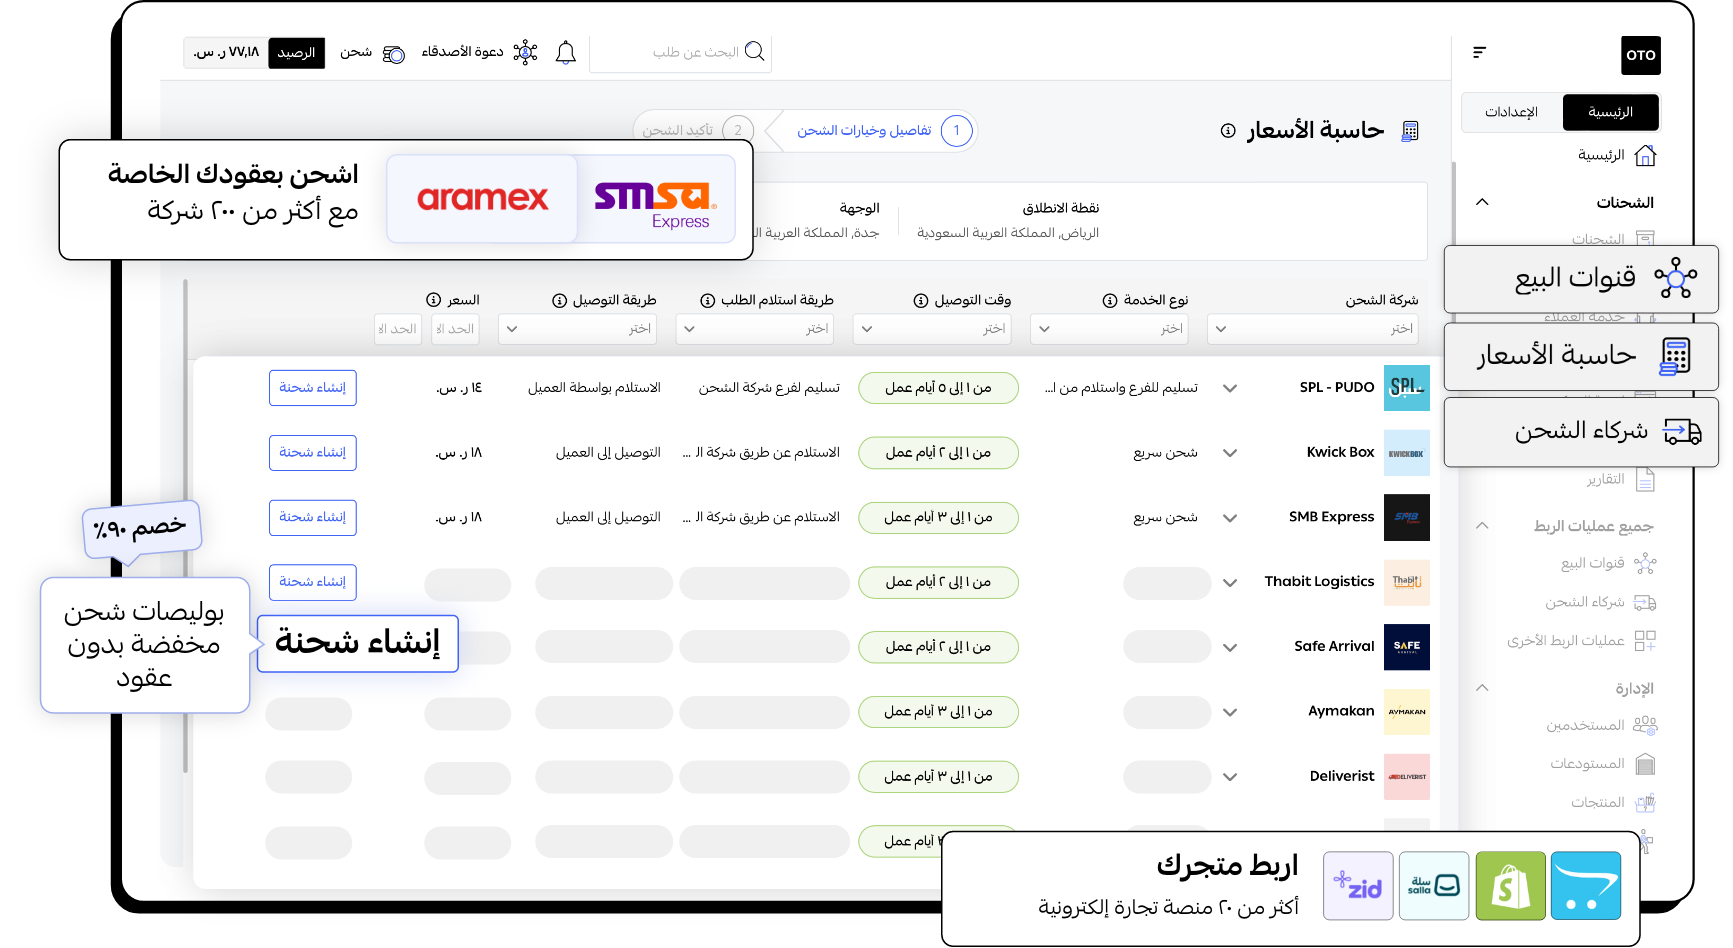Click the SPL - PUDO carrier logo
The width and height of the screenshot is (1733, 948).
click(1406, 388)
